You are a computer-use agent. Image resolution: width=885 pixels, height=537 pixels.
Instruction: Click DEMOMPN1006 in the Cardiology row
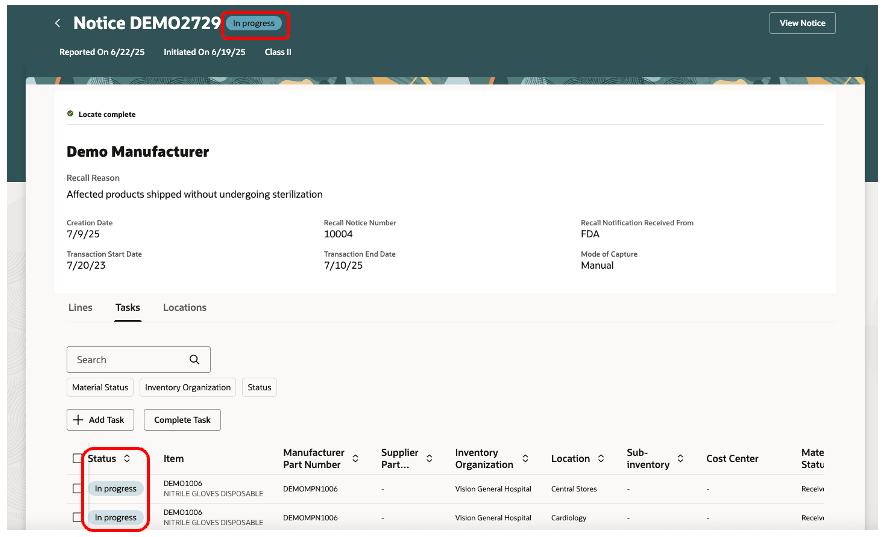pos(310,518)
